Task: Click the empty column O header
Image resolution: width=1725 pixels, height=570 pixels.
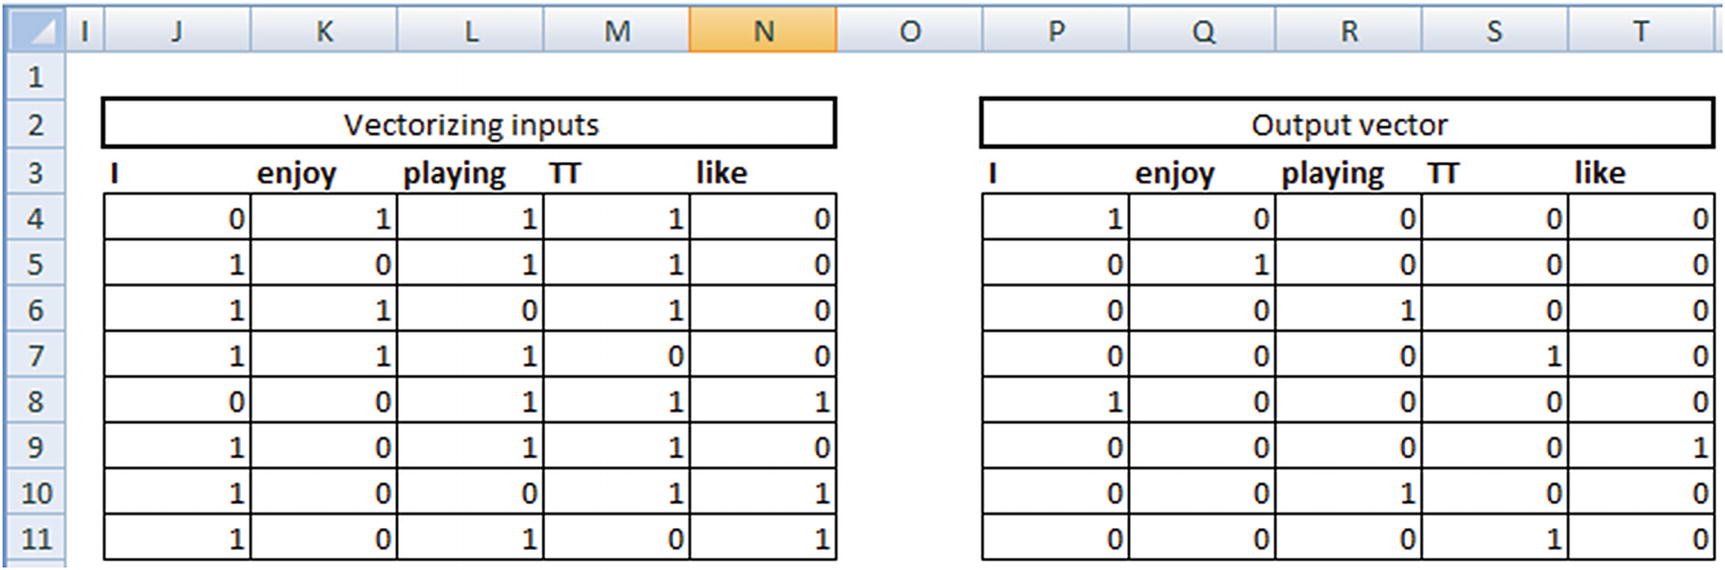Action: (909, 31)
